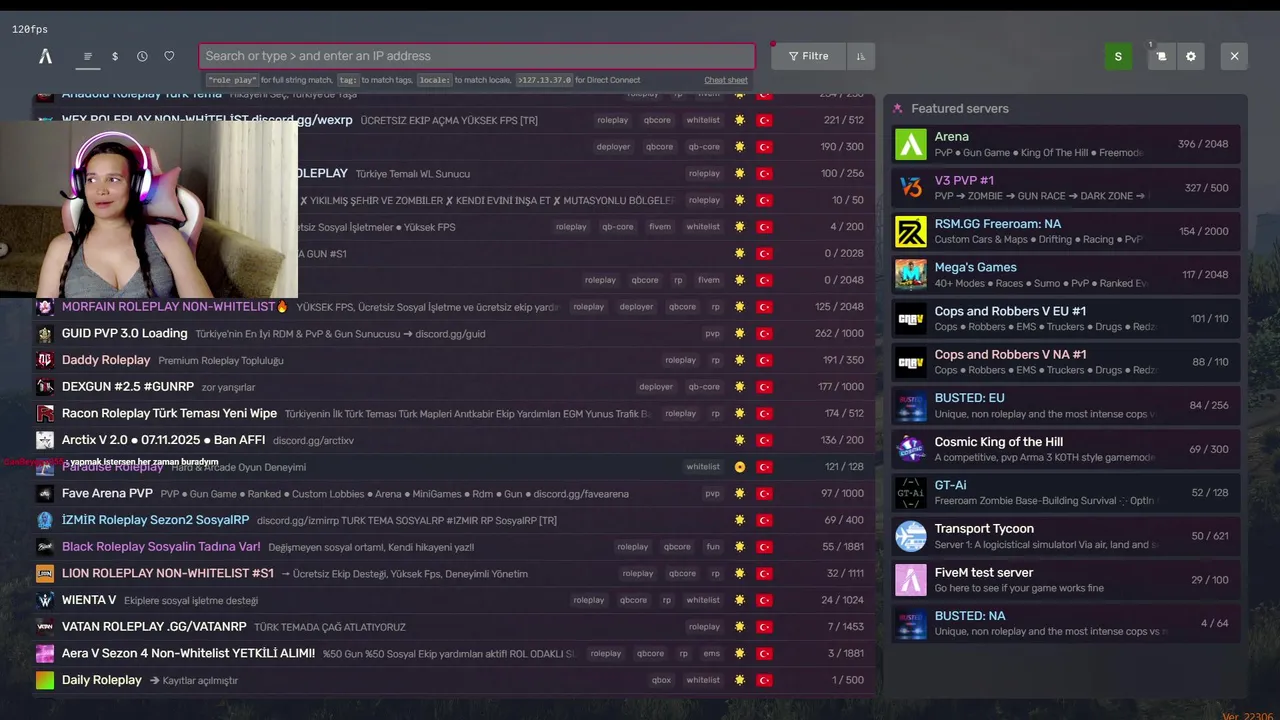Image resolution: width=1280 pixels, height=720 pixels.
Task: Open the Cheat sheet link
Action: [726, 80]
